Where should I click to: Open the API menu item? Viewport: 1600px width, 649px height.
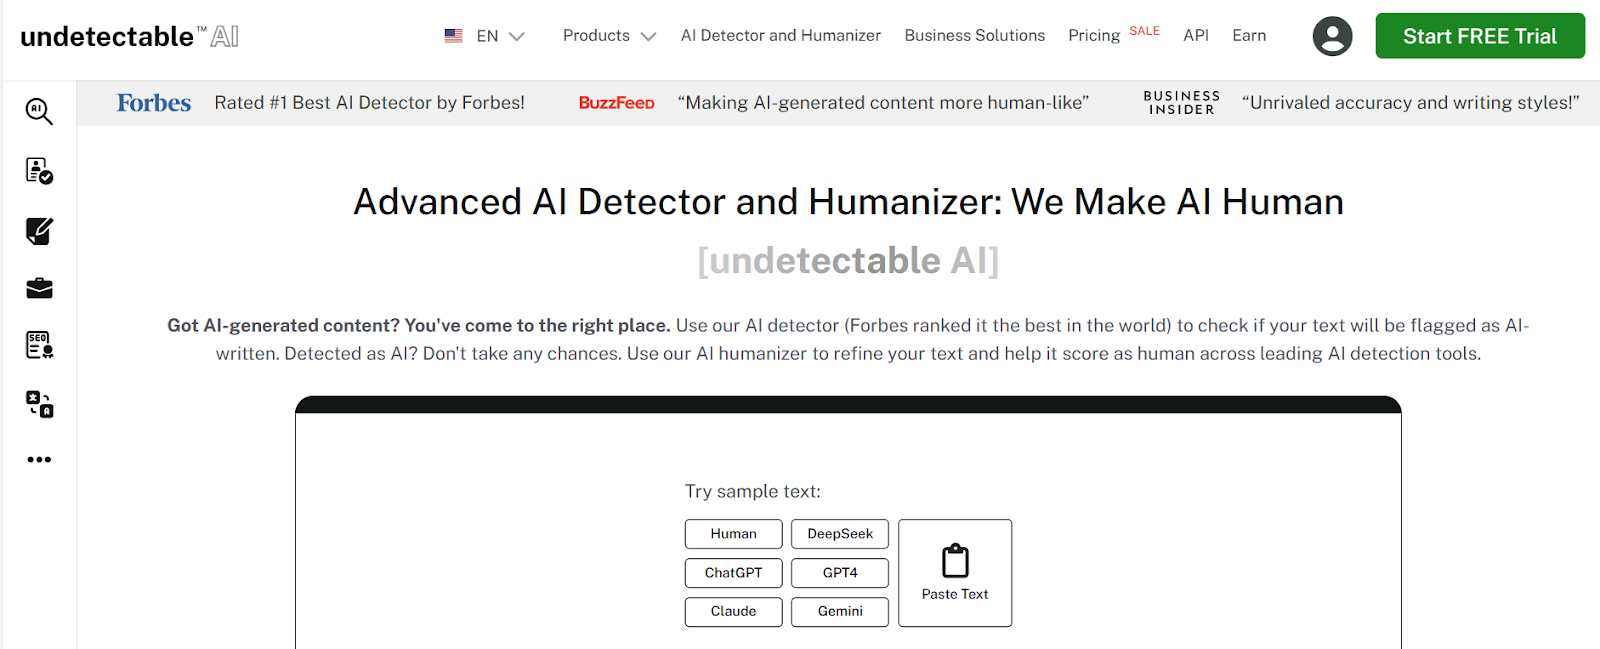[x=1196, y=36]
